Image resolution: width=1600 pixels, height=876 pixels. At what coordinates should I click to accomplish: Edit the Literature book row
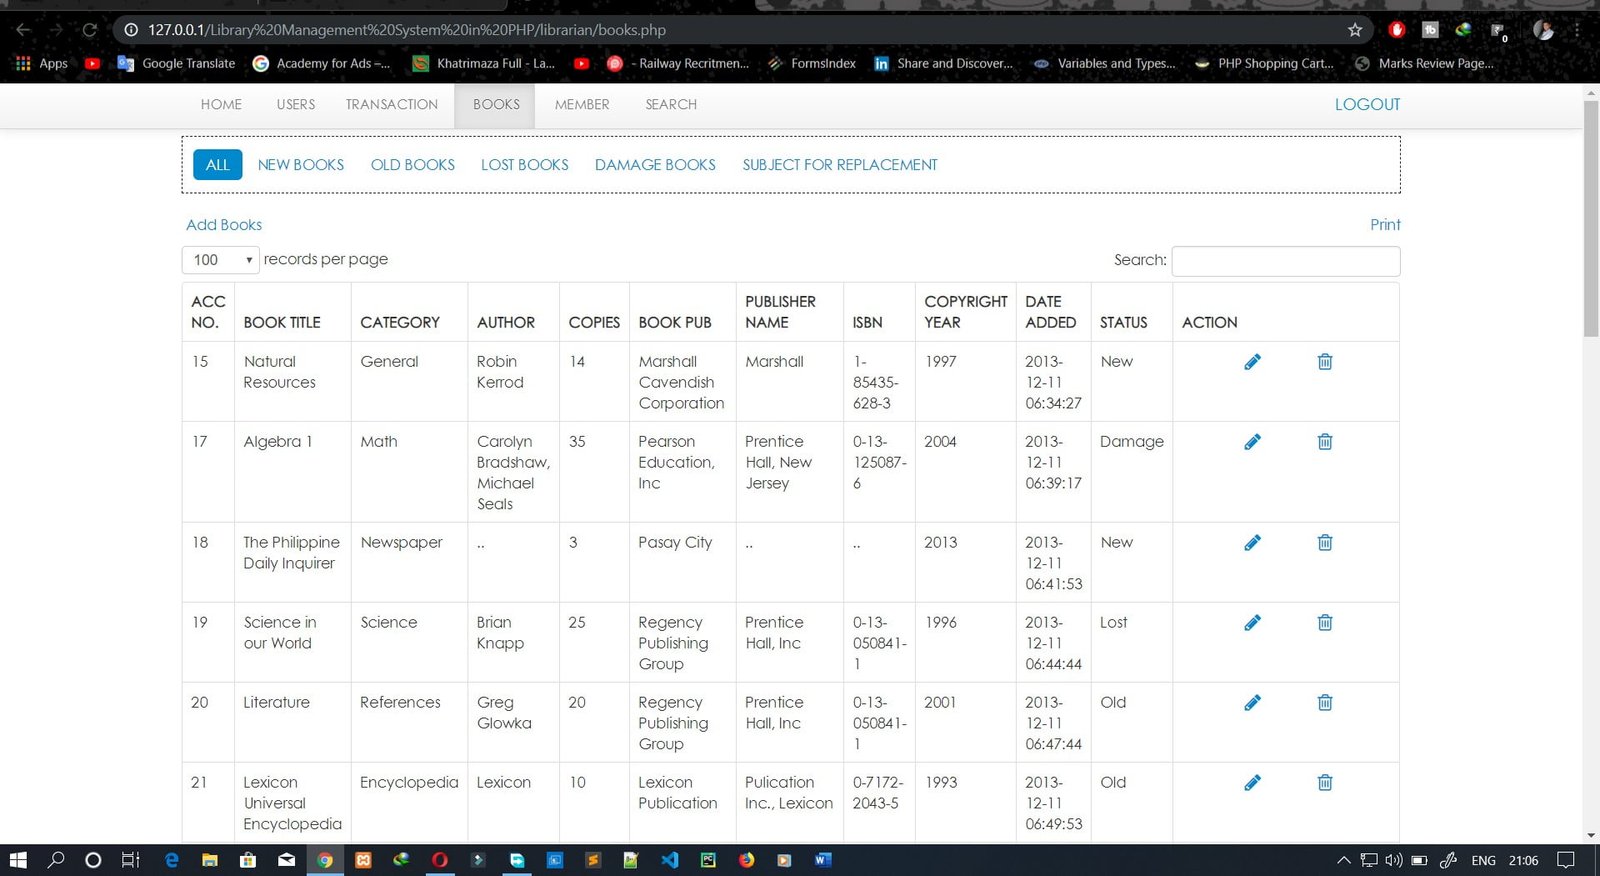click(1252, 703)
